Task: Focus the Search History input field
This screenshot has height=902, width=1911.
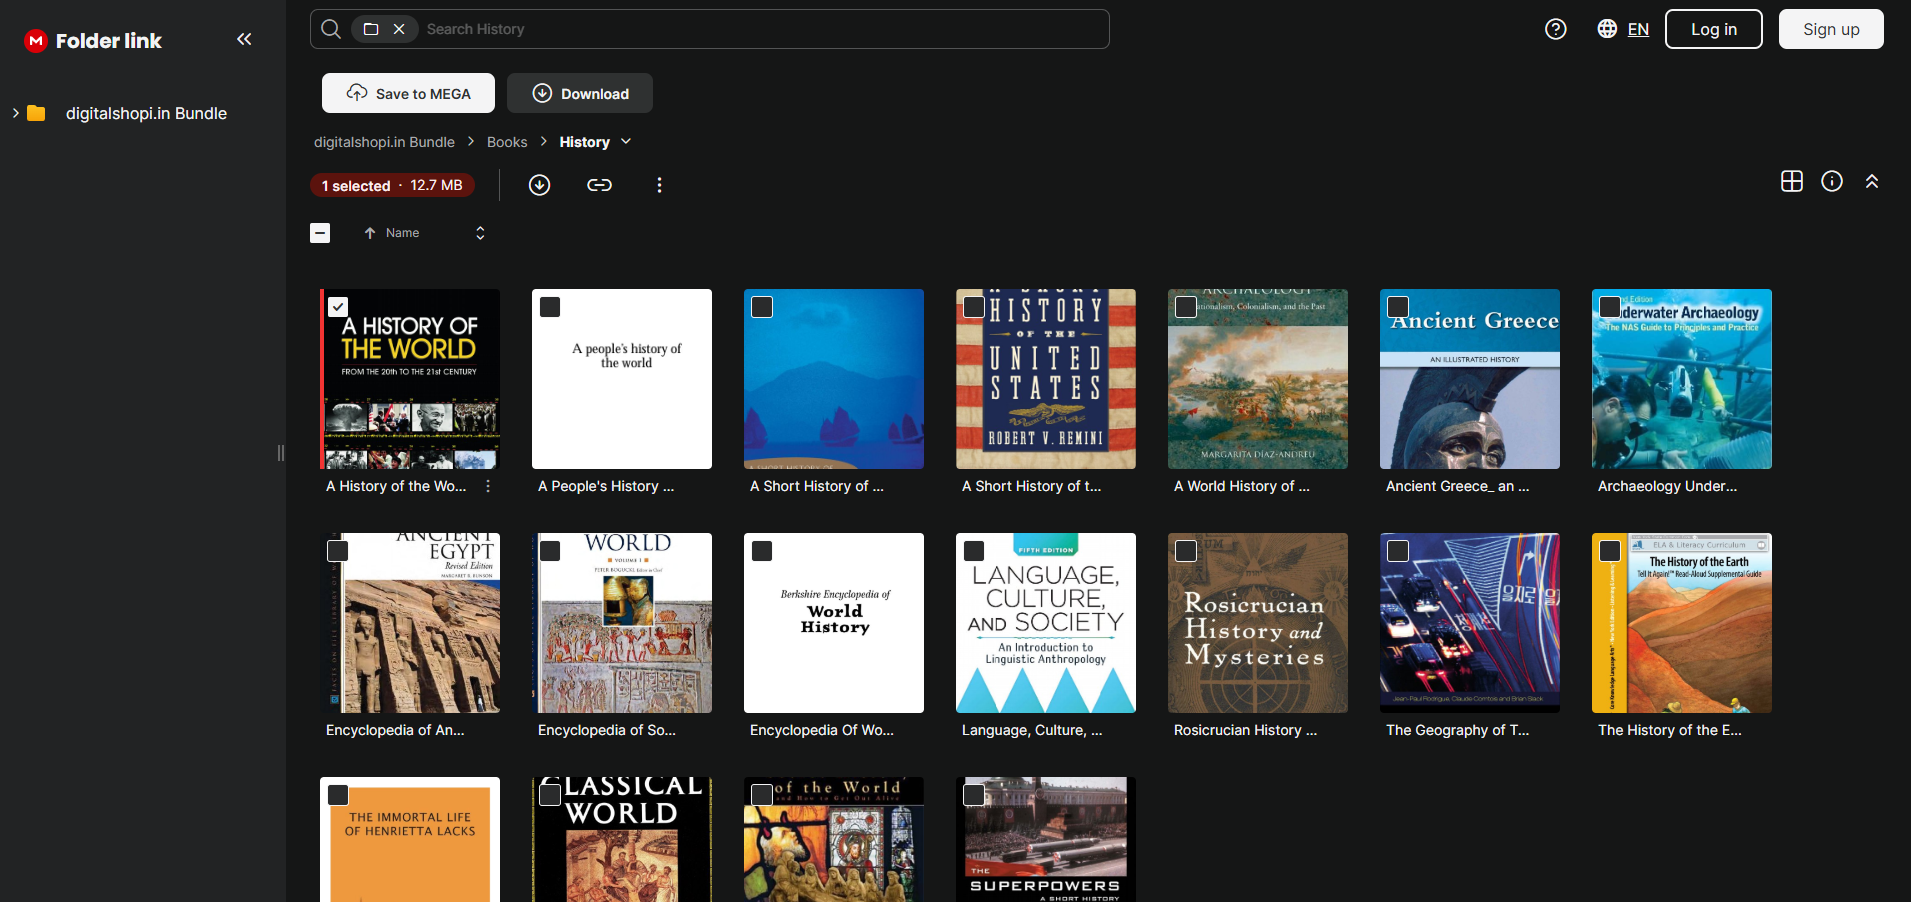Action: [760, 29]
